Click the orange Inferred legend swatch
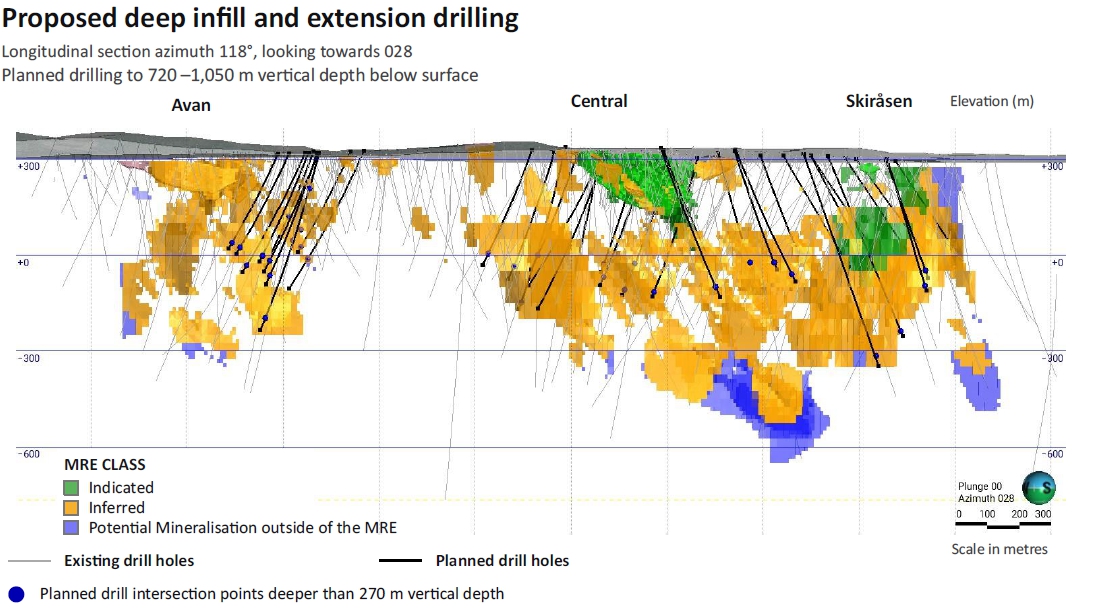 71,507
